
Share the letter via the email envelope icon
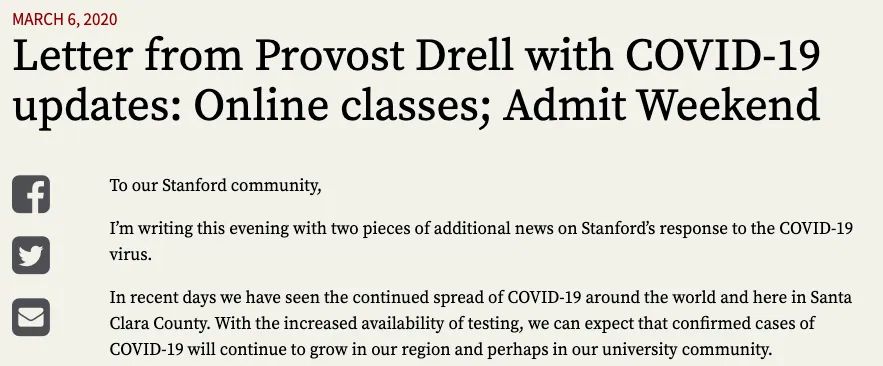(31, 317)
